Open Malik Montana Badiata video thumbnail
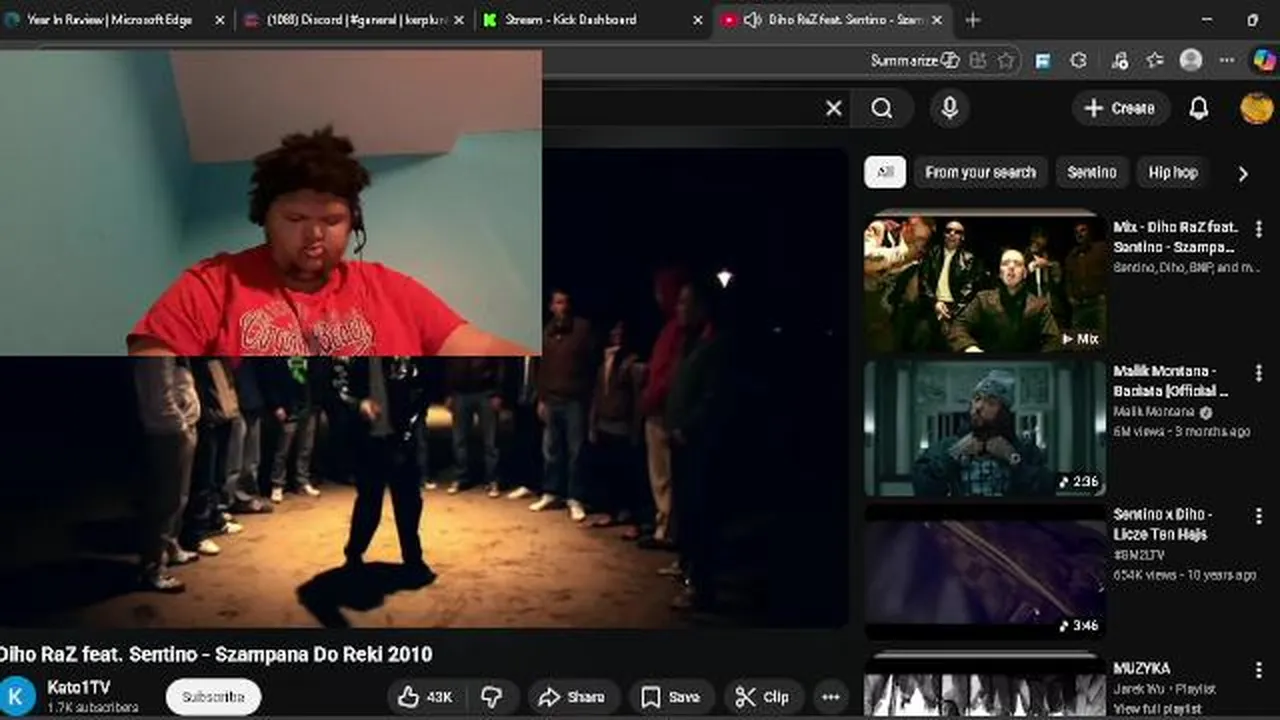1280x720 pixels. 985,428
